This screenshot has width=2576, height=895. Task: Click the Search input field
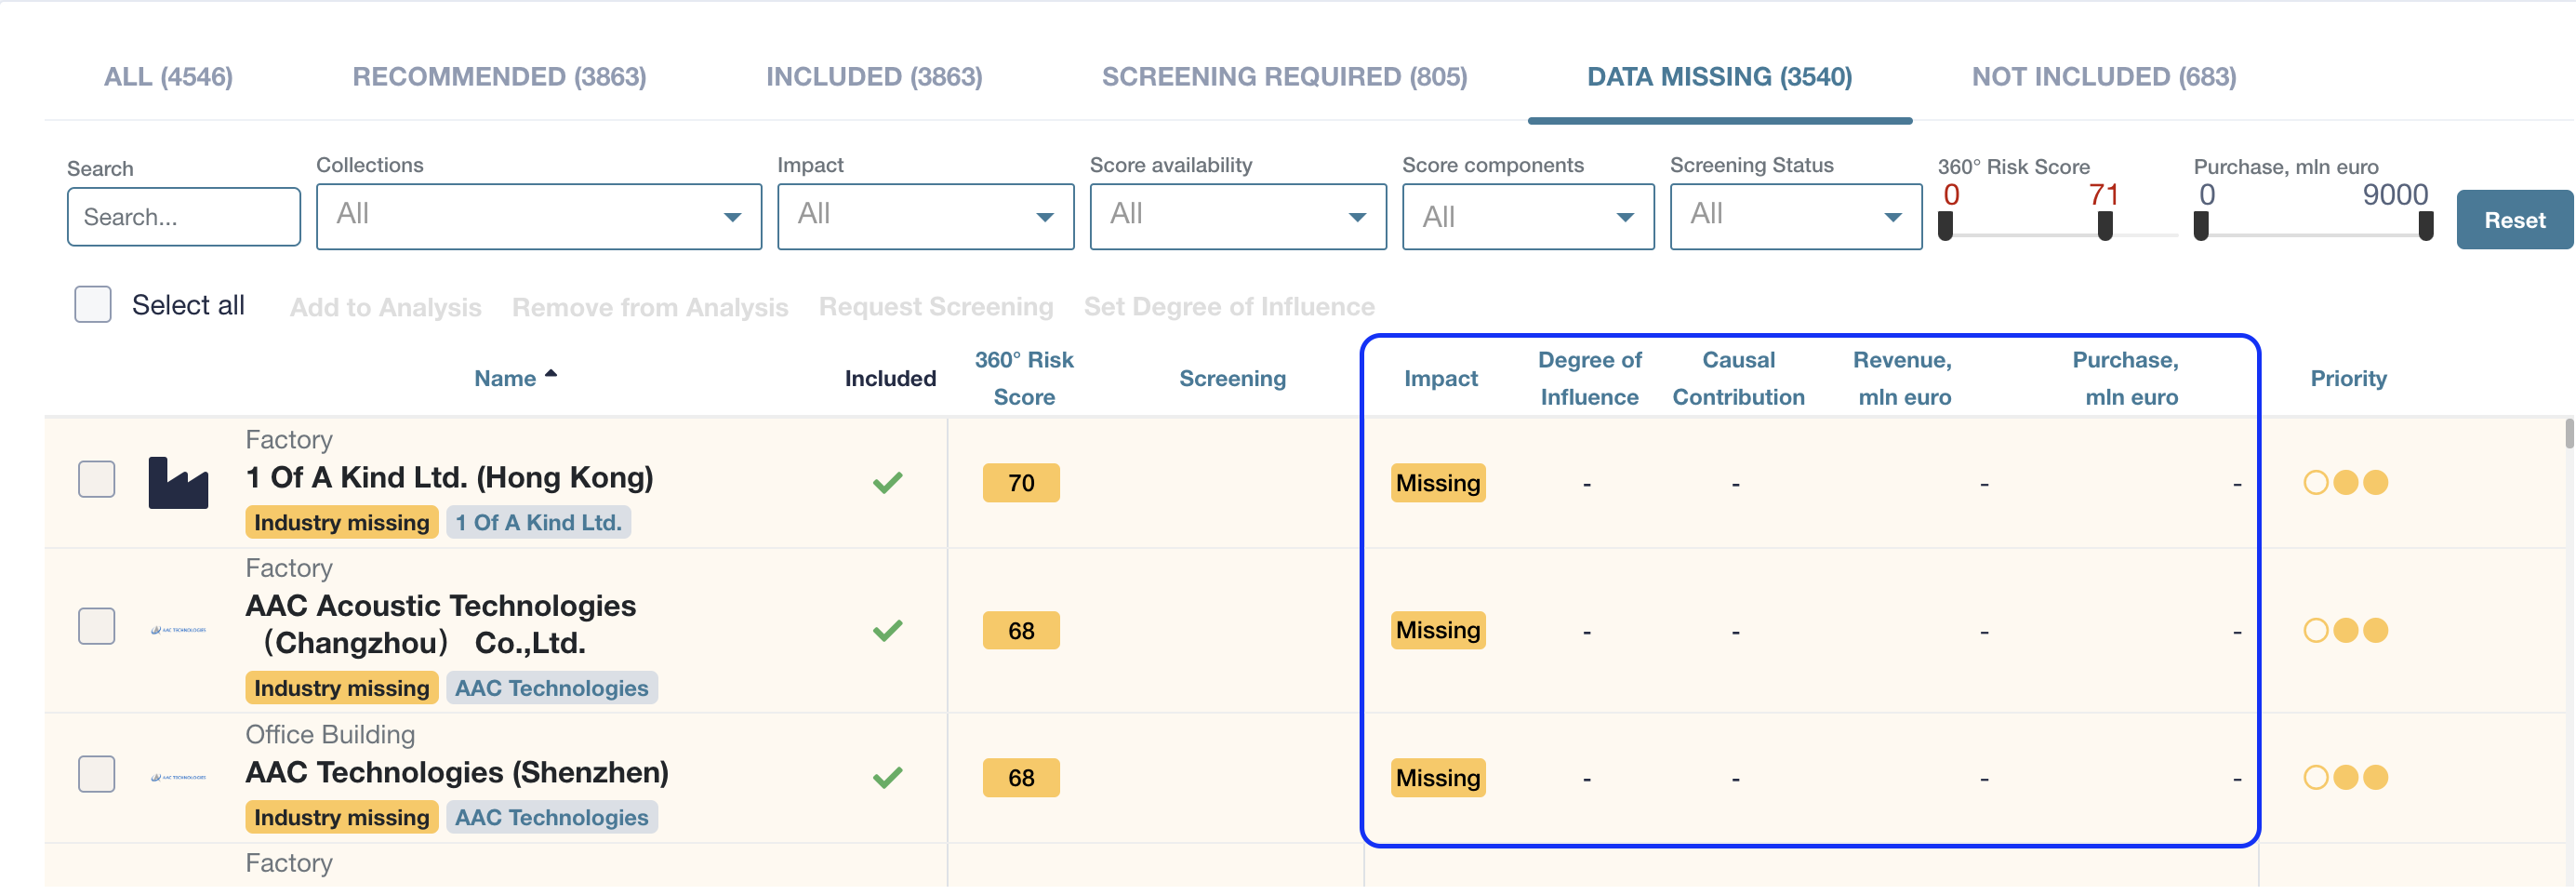pos(184,217)
